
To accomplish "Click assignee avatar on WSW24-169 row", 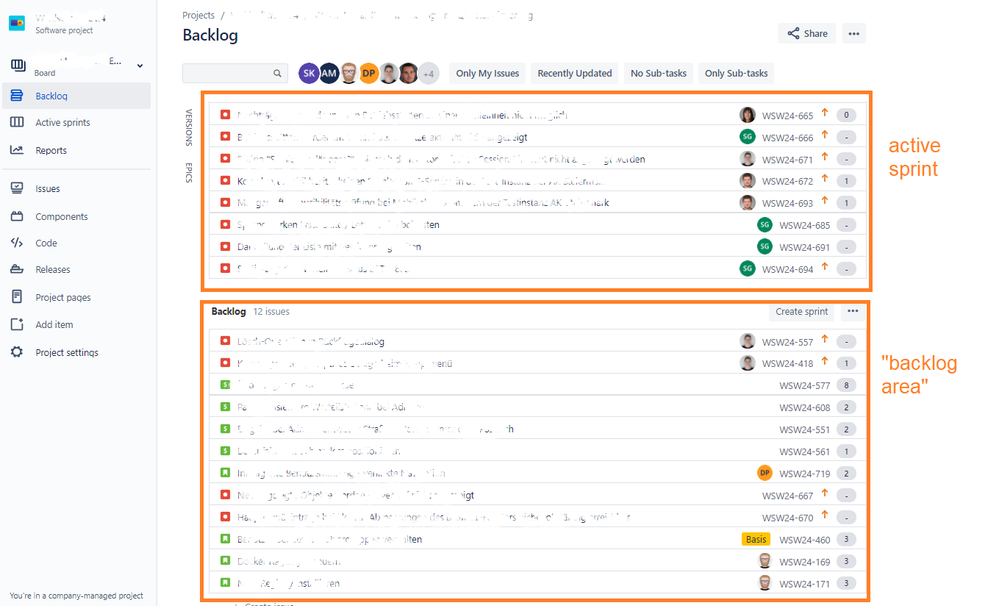I will pyautogui.click(x=765, y=561).
